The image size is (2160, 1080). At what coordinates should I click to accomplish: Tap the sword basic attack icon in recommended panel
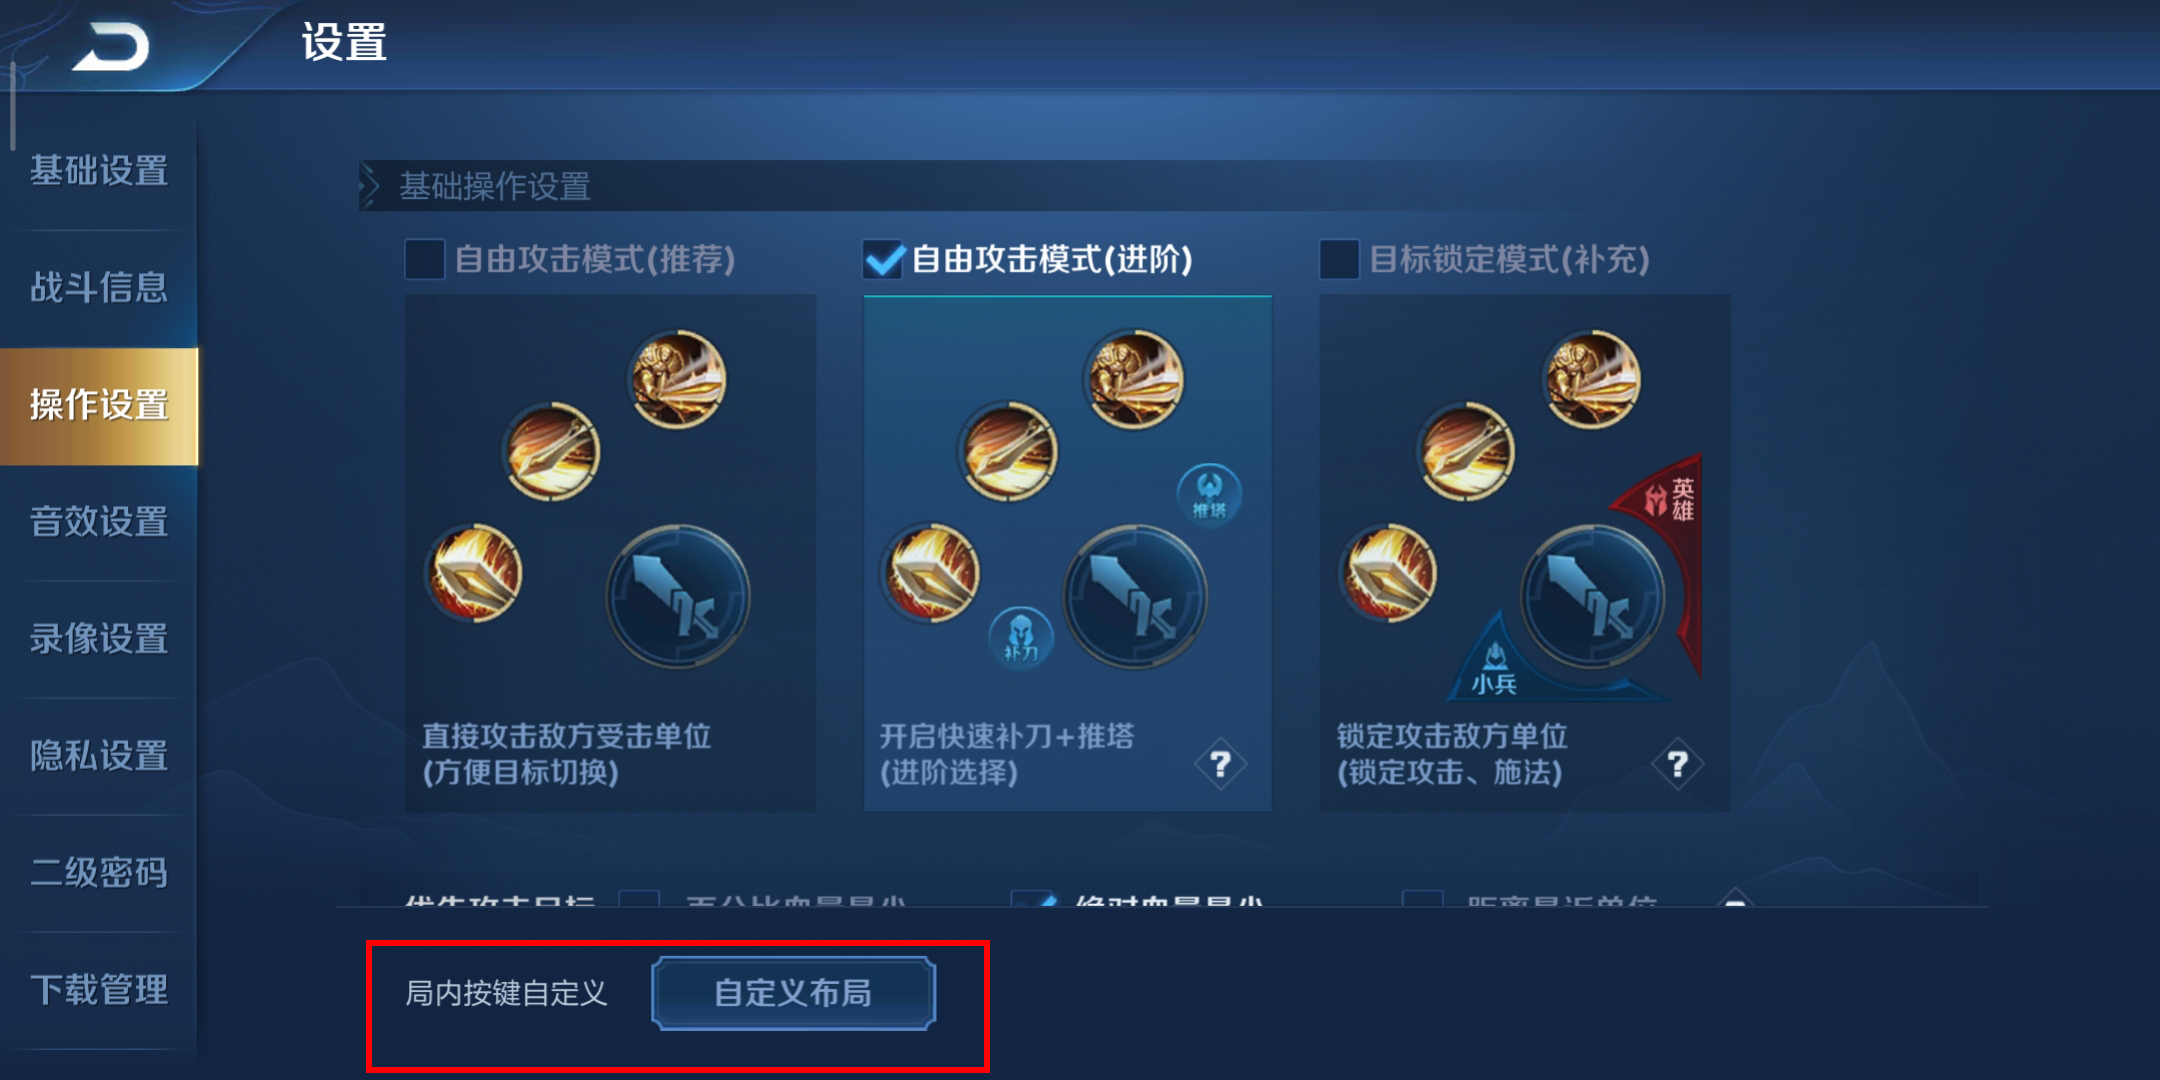pos(677,597)
